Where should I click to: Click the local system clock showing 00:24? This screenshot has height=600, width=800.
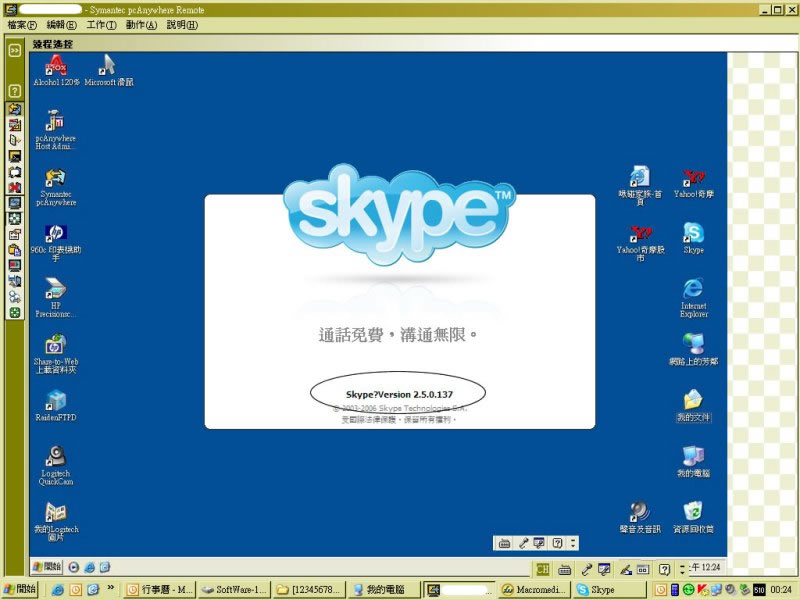click(781, 590)
